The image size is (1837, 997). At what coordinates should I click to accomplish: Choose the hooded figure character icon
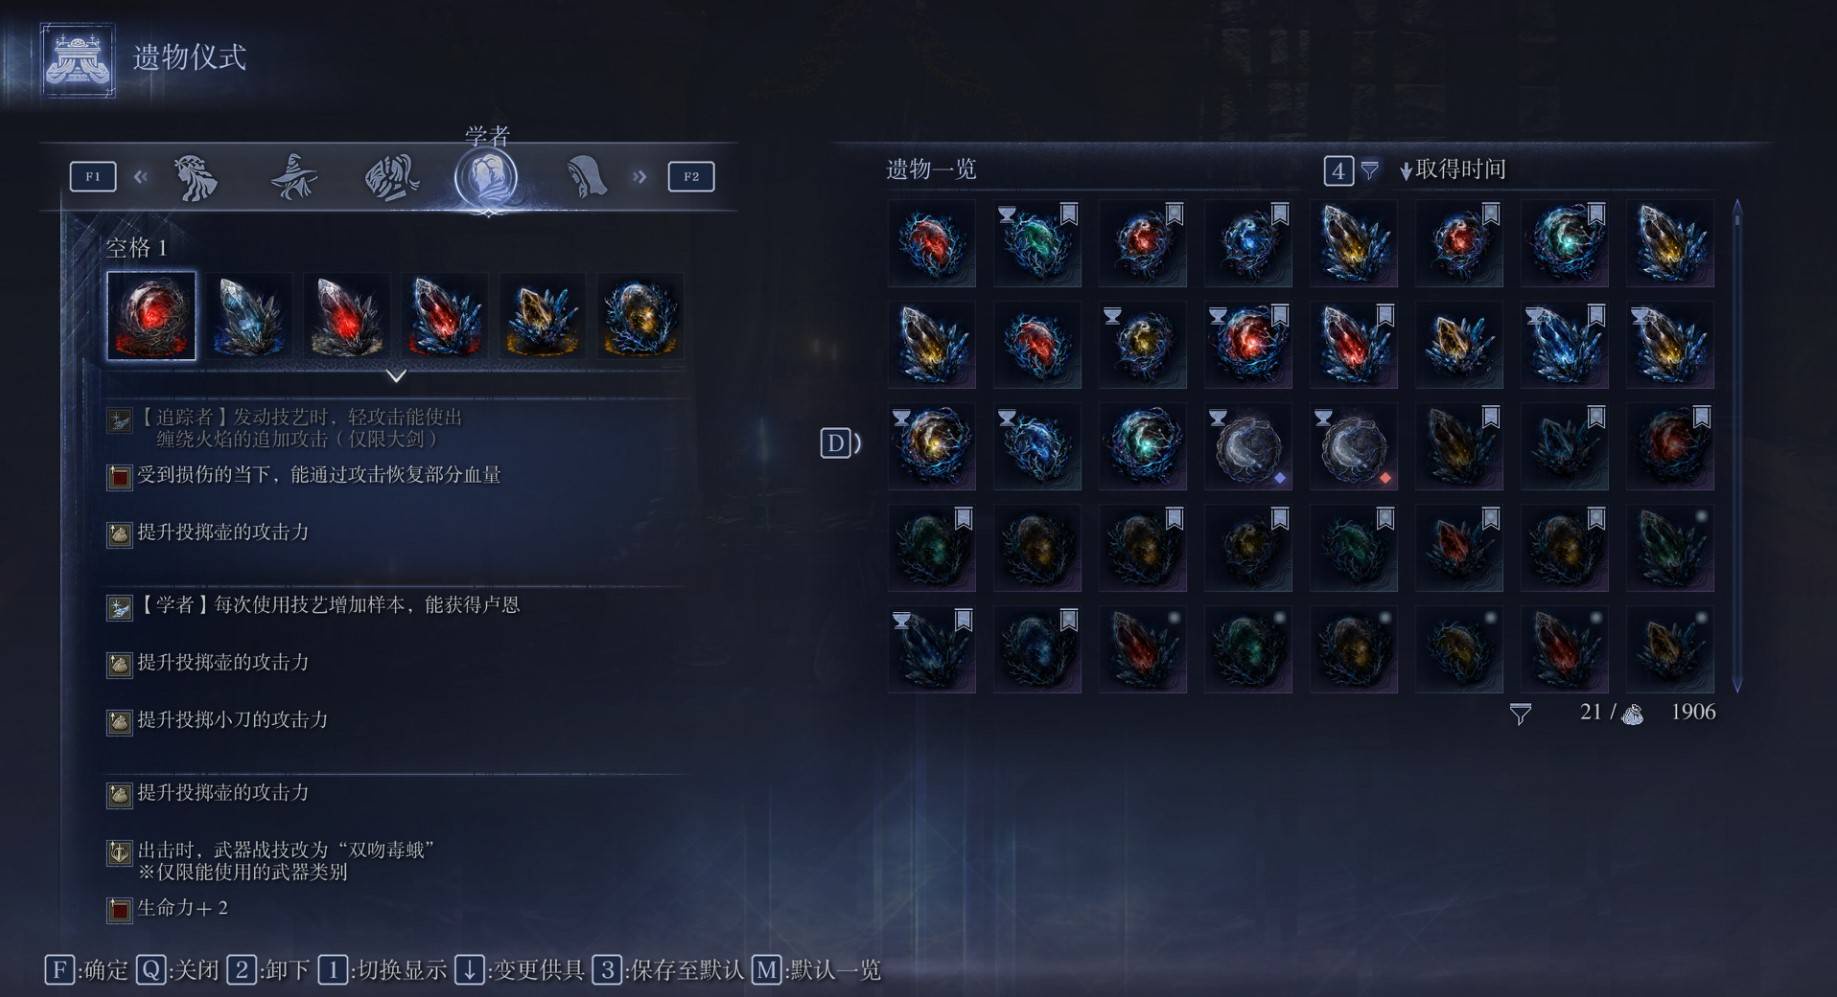(587, 177)
